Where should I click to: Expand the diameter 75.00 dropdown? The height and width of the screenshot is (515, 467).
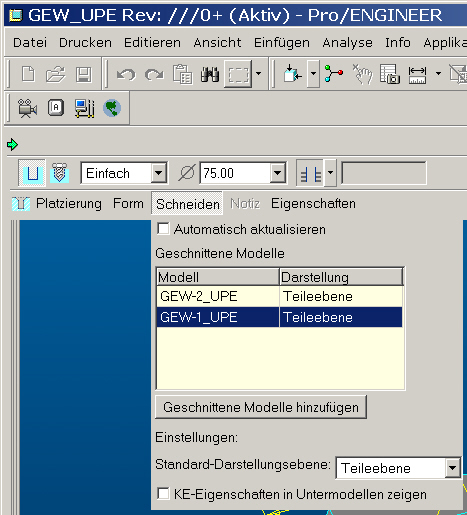point(277,173)
